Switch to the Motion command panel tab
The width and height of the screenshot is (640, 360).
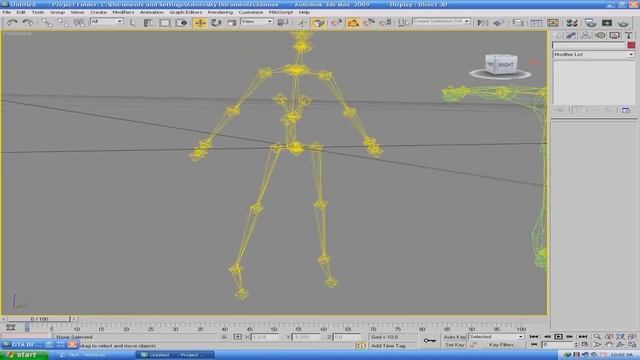(600, 36)
